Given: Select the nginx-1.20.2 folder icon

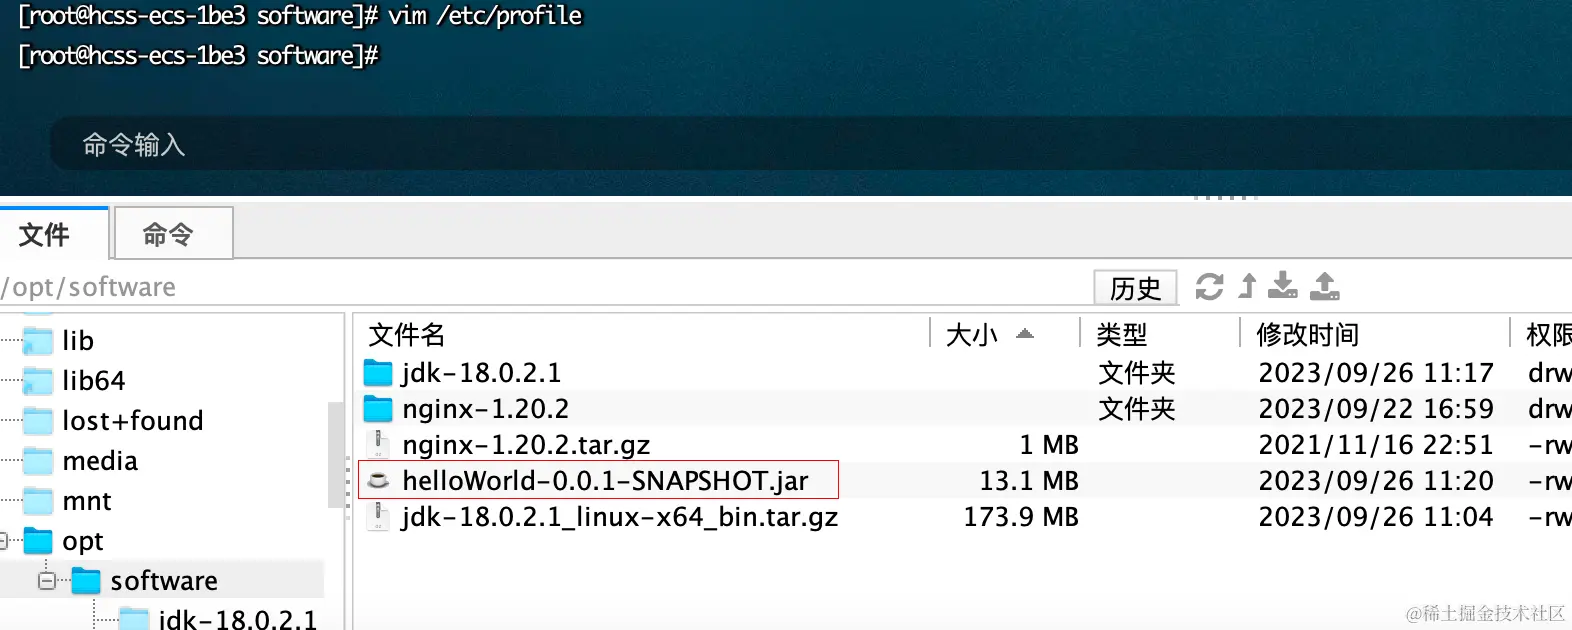Looking at the screenshot, I should [378, 409].
